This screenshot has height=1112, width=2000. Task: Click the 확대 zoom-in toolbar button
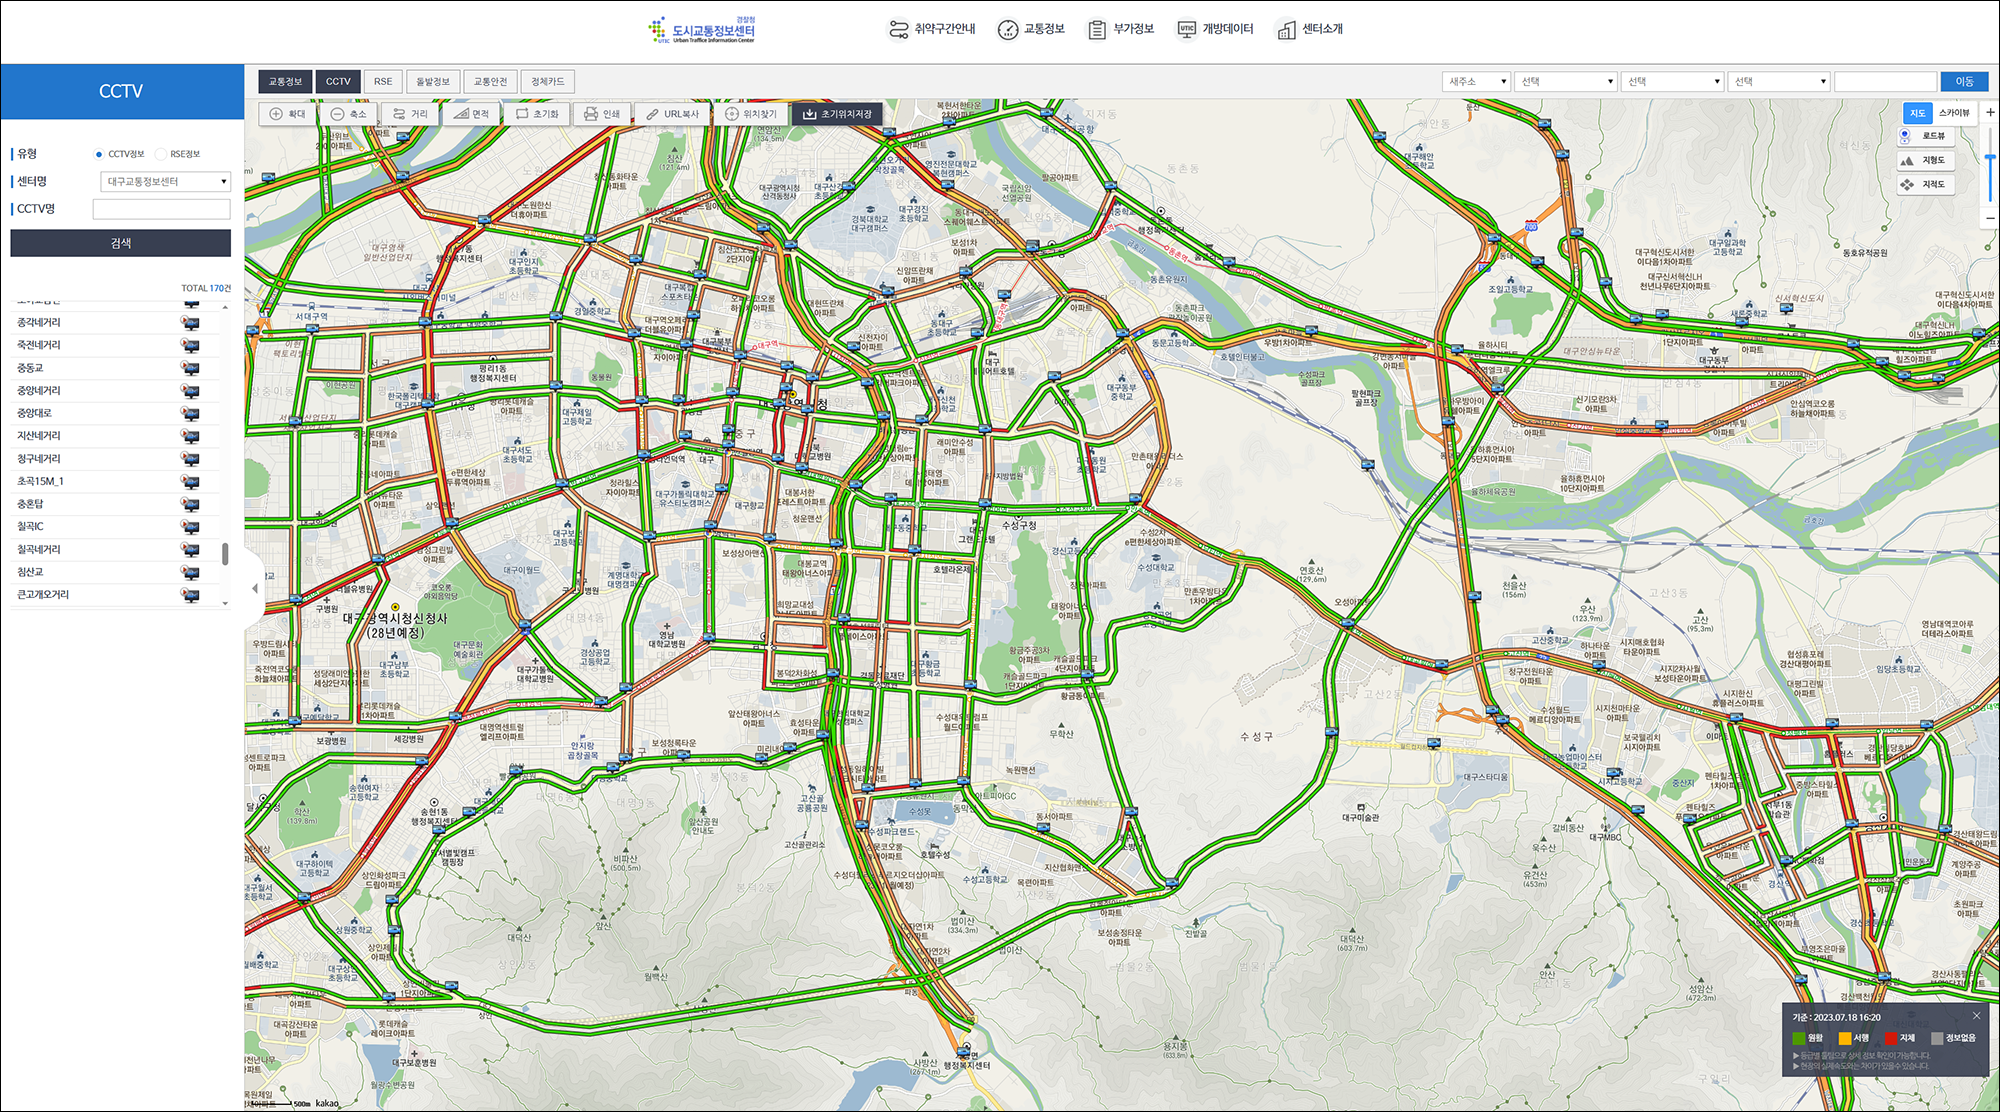pos(287,114)
